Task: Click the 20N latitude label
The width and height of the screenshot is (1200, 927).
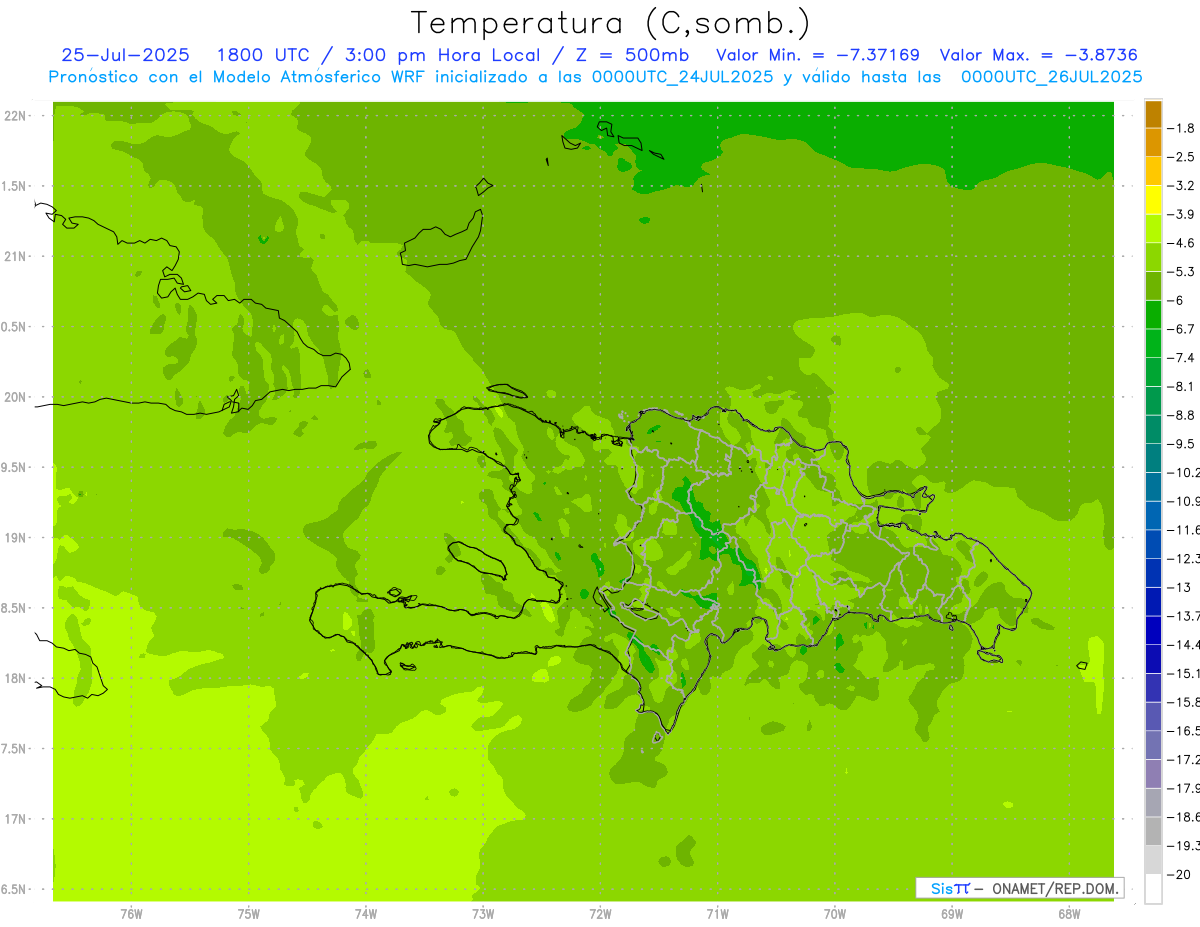Action: click(x=16, y=397)
